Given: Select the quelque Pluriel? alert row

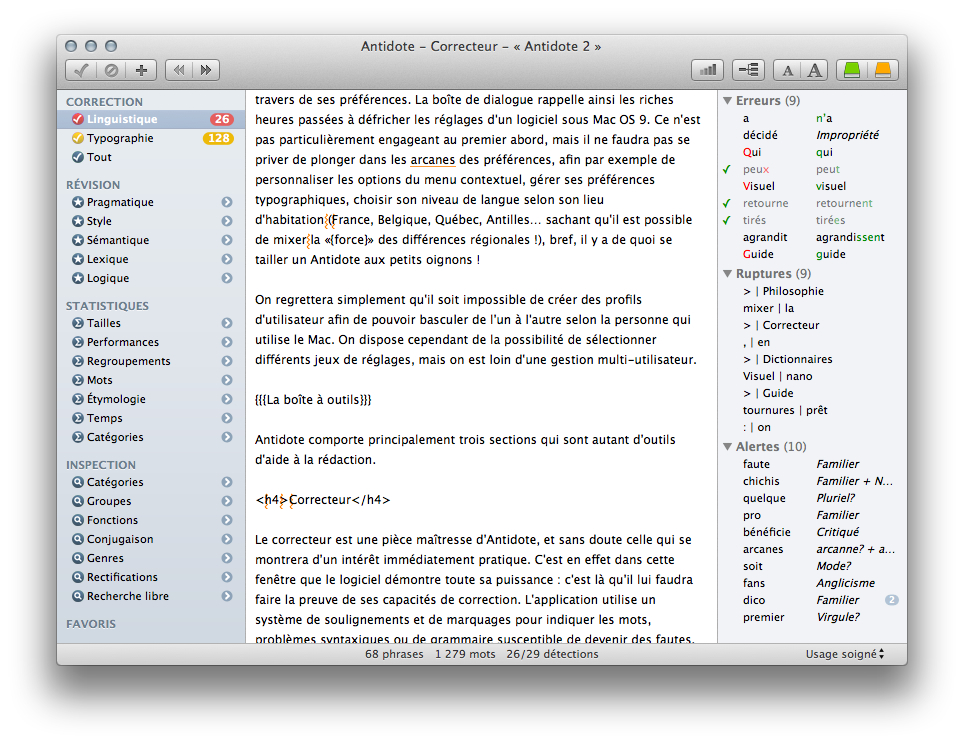Looking at the screenshot, I should click(x=813, y=499).
